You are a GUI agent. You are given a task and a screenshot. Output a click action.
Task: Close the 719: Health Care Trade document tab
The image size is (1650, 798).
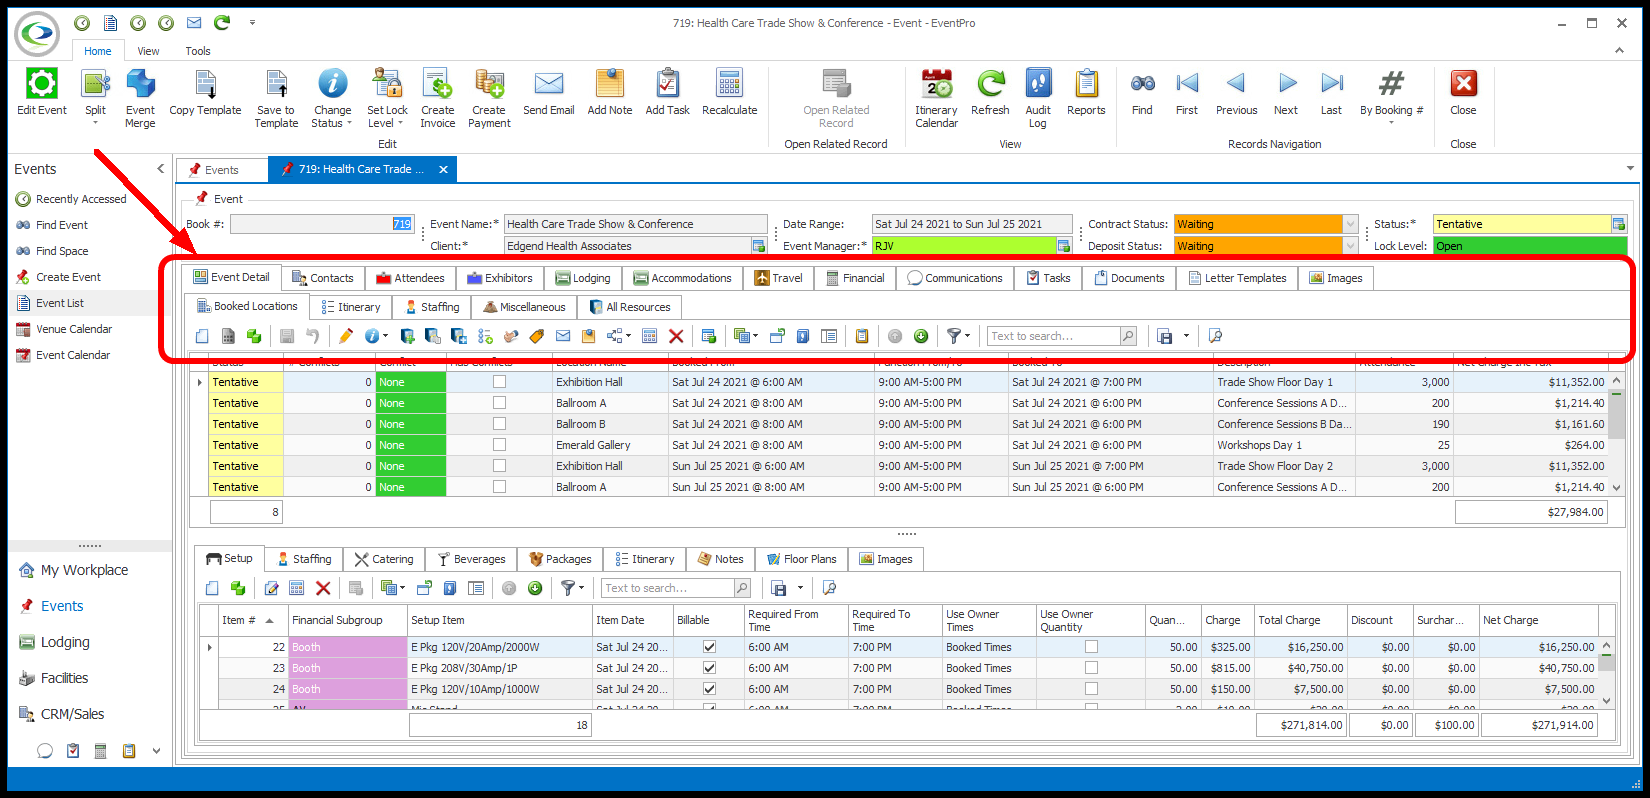(x=443, y=169)
